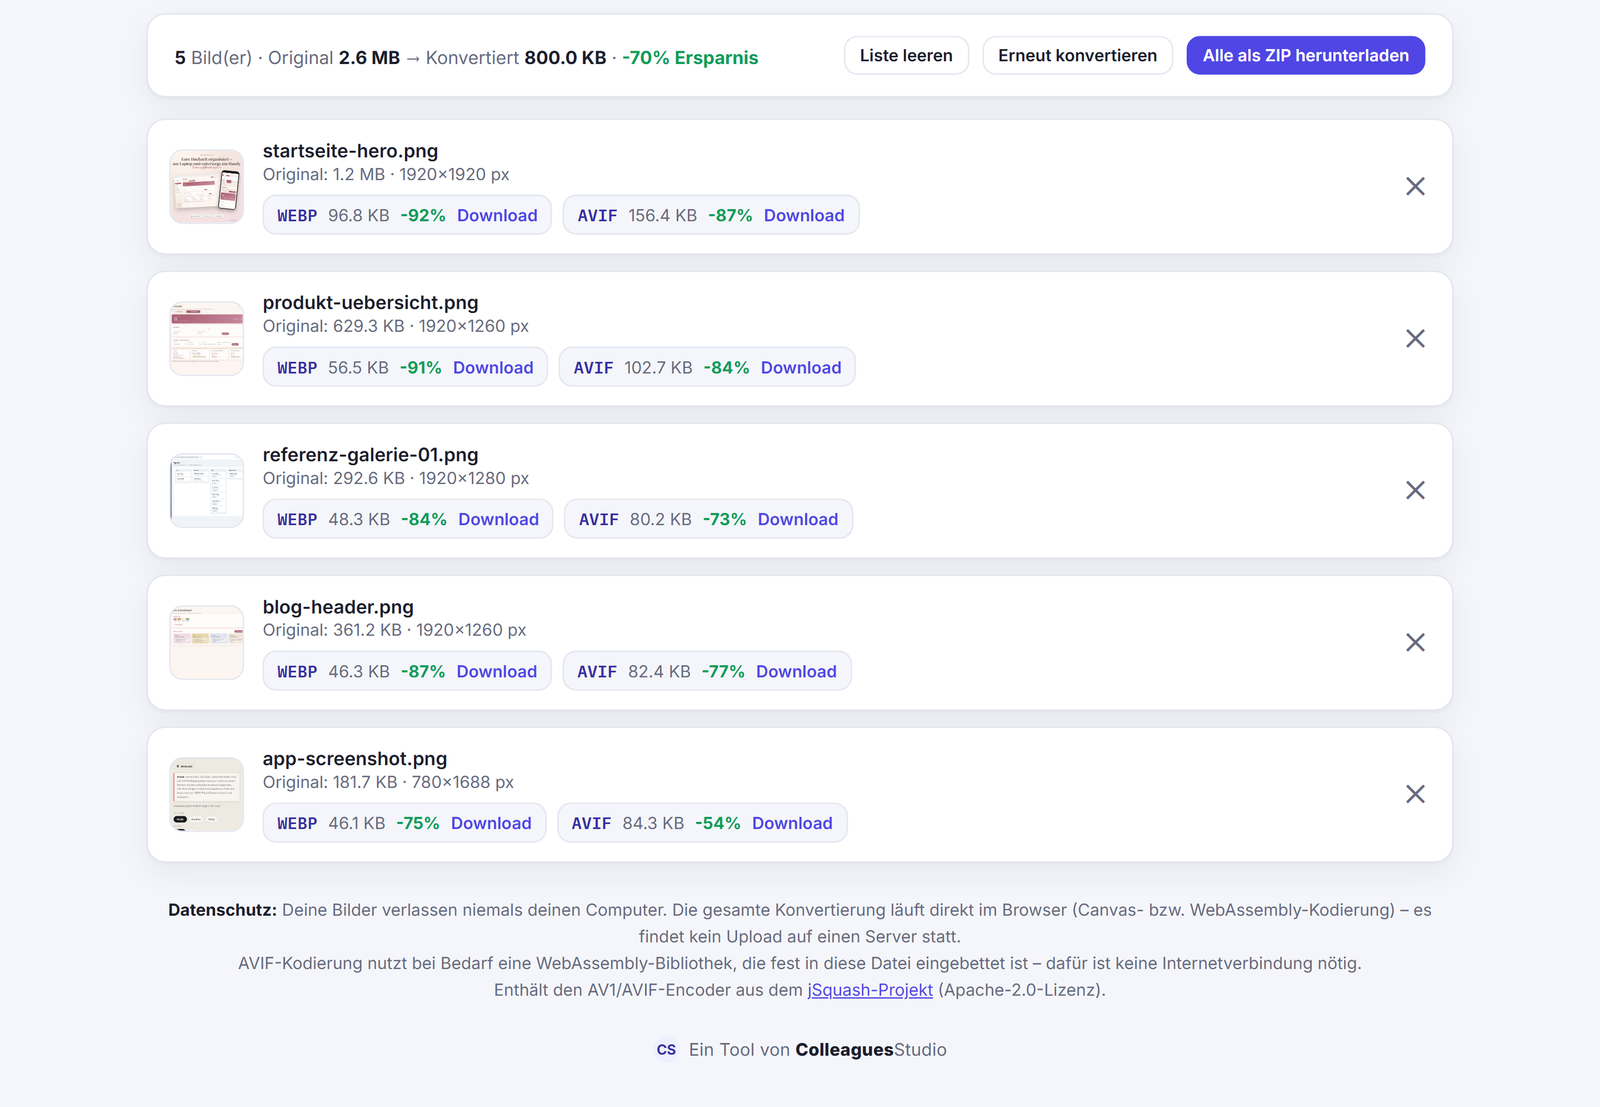Download AVIF version of blog-header.png
The height and width of the screenshot is (1107, 1600).
coord(796,671)
